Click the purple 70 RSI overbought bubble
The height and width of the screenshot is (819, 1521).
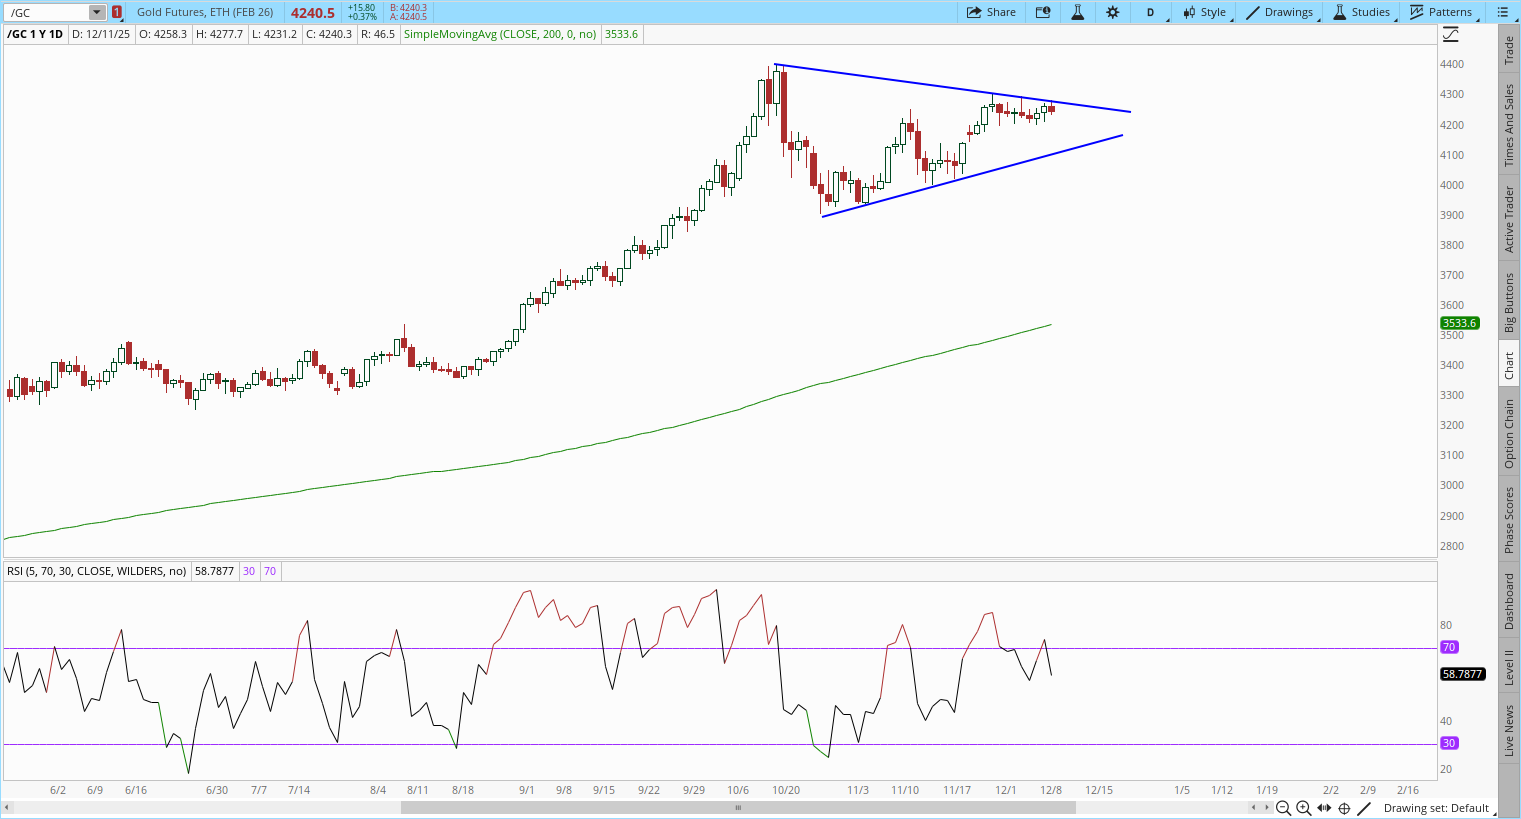point(1449,647)
